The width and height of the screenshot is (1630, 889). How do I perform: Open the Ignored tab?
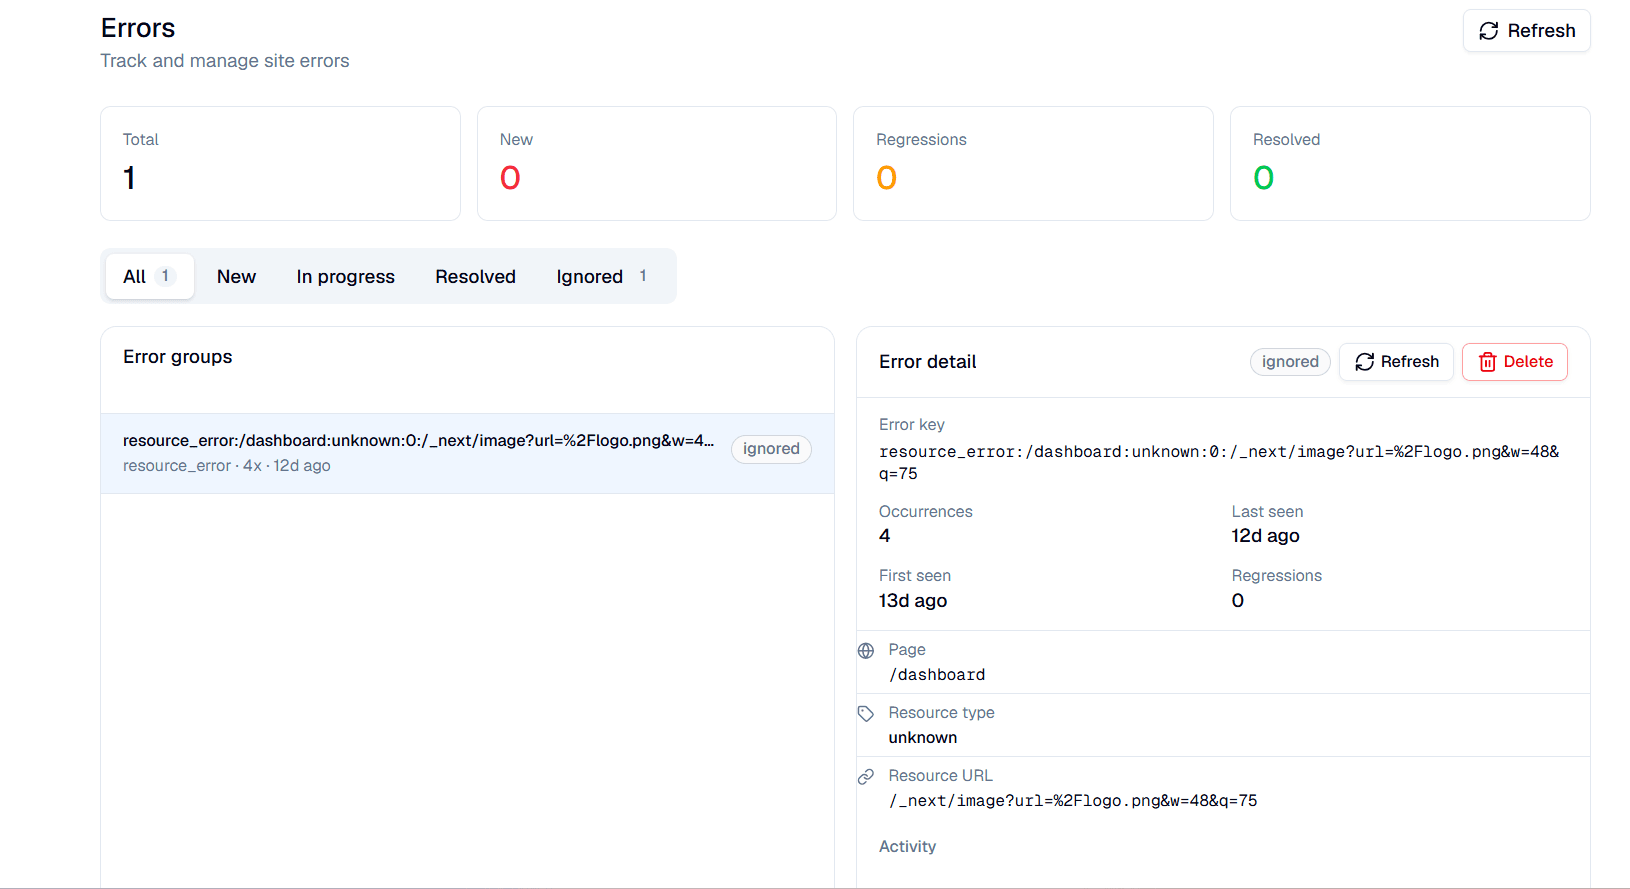click(604, 276)
